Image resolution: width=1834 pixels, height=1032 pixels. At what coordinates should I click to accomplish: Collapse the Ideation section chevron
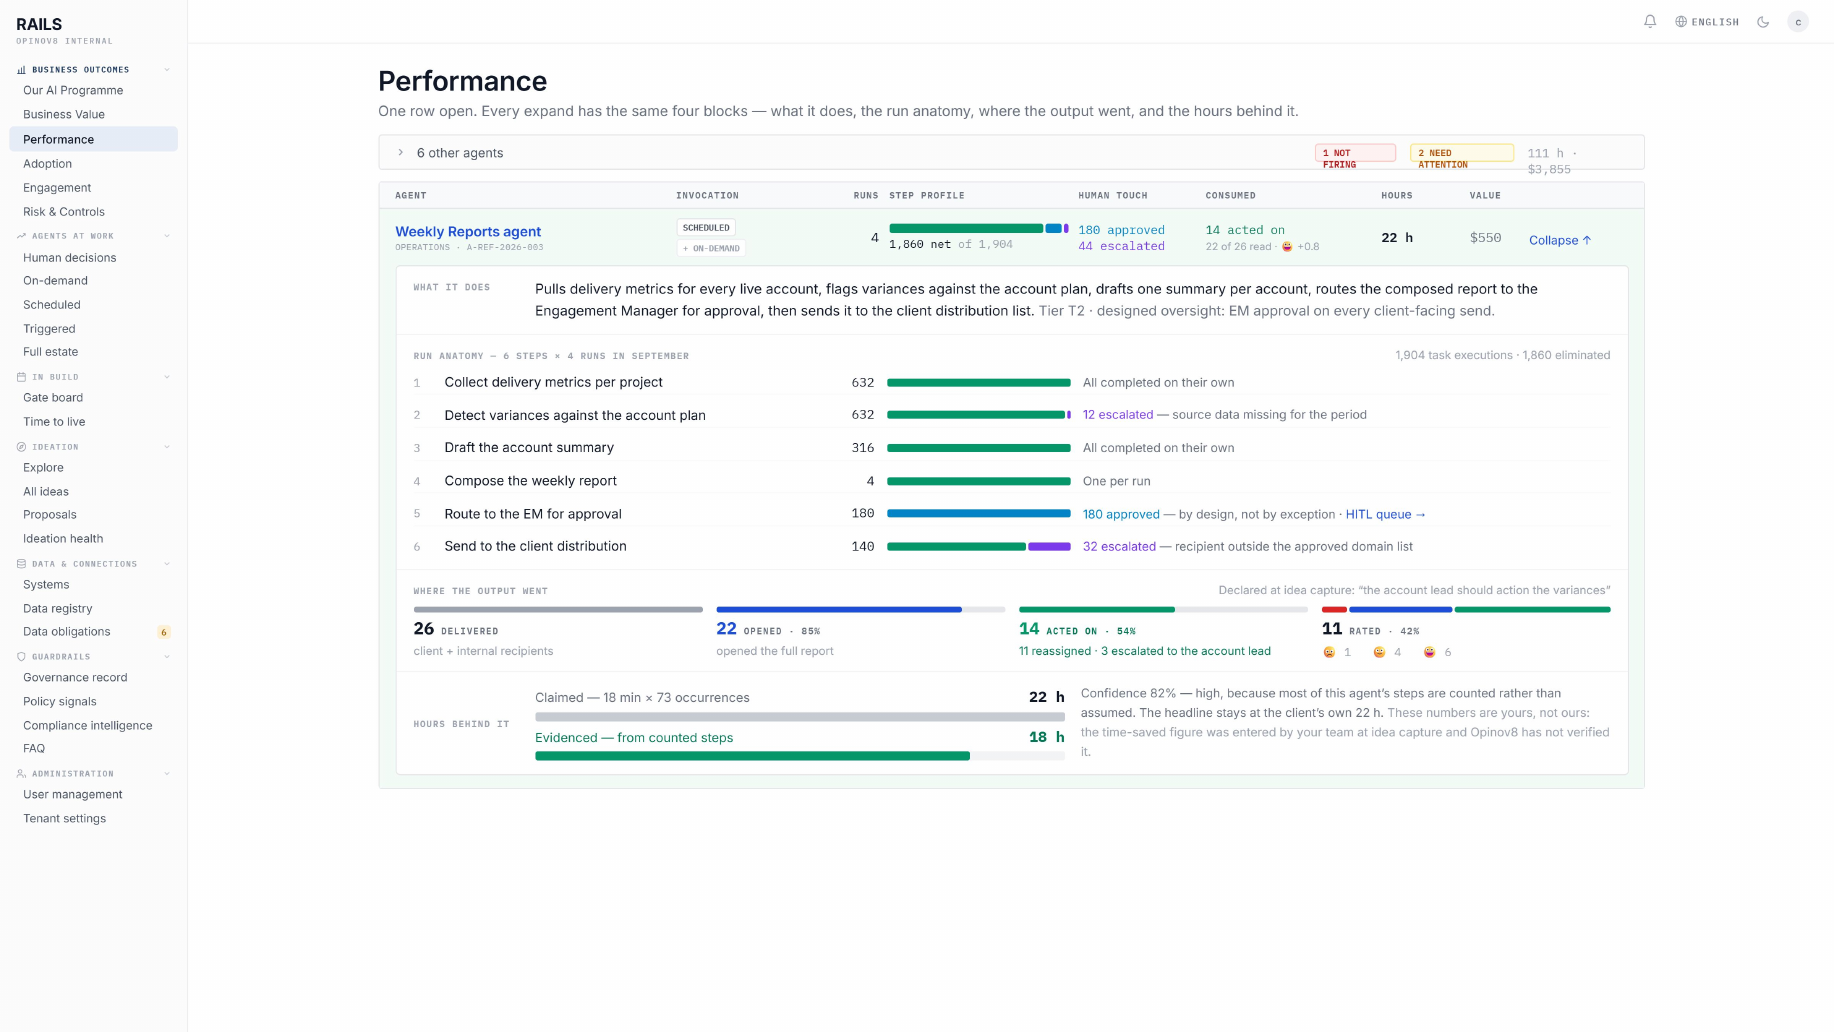tap(167, 447)
